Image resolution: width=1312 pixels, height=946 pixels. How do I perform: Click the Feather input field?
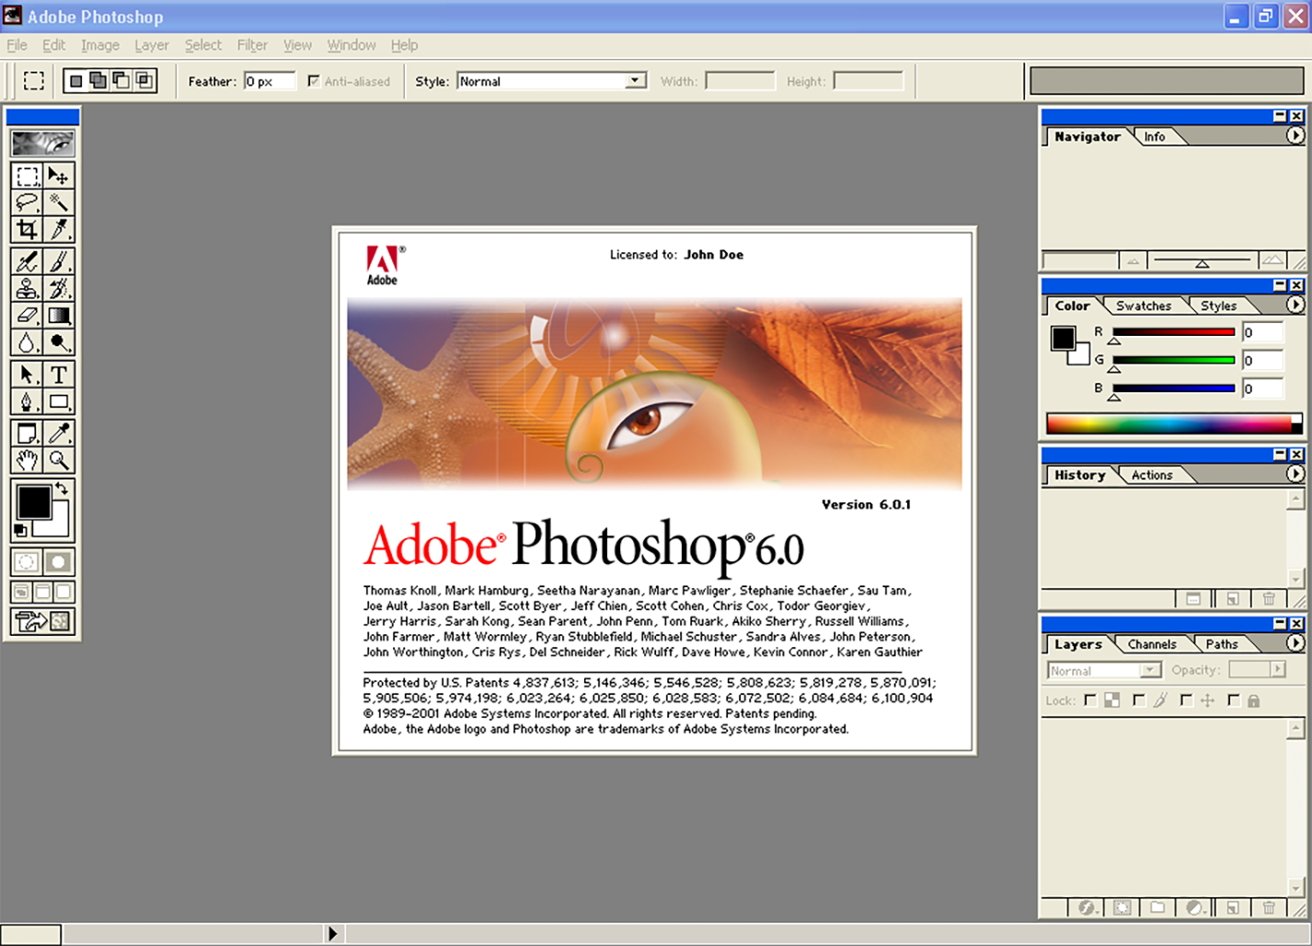point(268,81)
